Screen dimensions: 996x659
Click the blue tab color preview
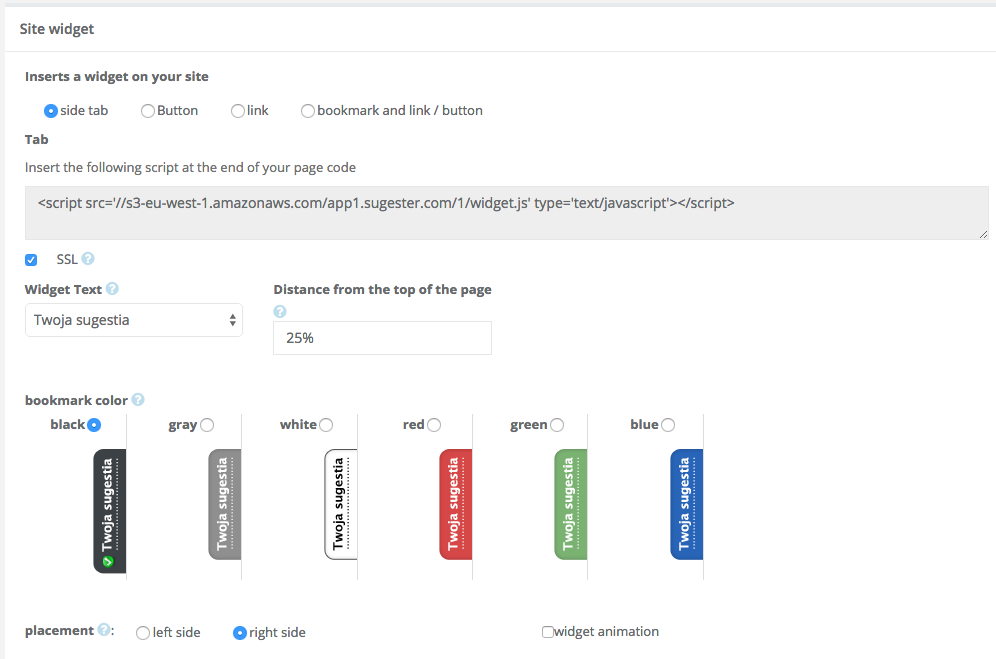point(686,505)
